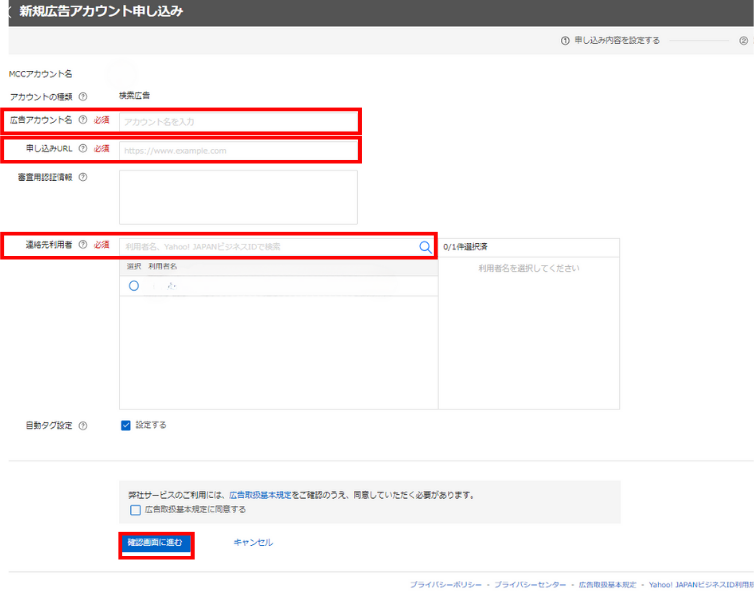
Task: Open プライバシーセンター footer link
Action: [x=530, y=584]
